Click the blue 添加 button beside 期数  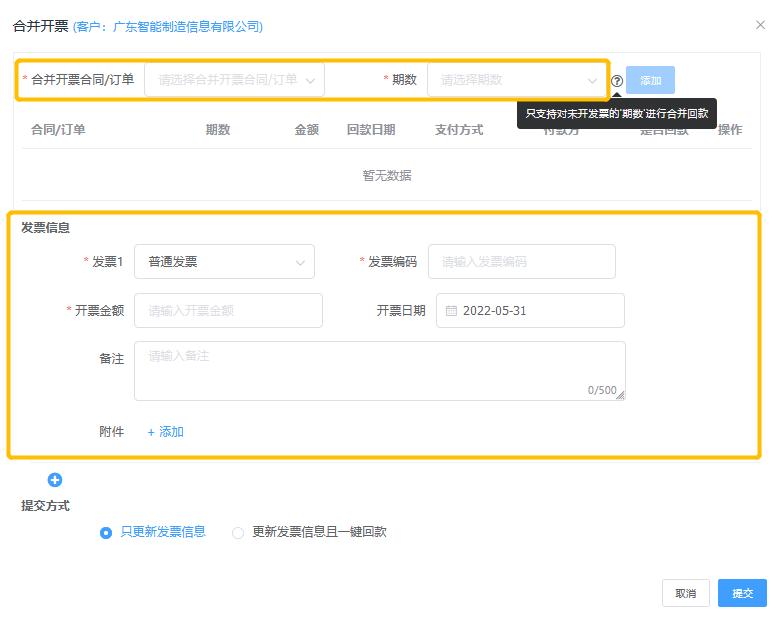click(x=650, y=80)
